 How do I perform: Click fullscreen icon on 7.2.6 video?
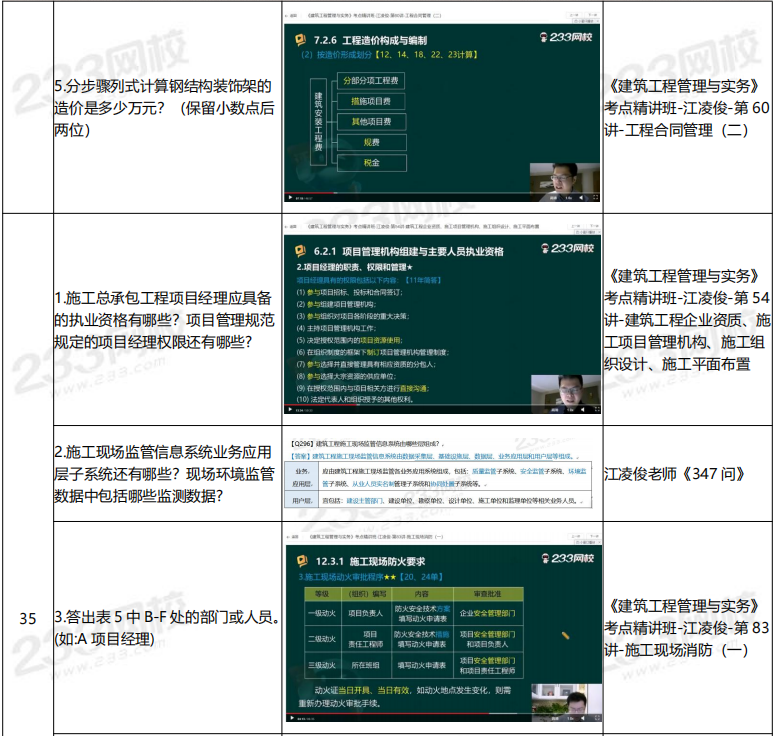596,198
